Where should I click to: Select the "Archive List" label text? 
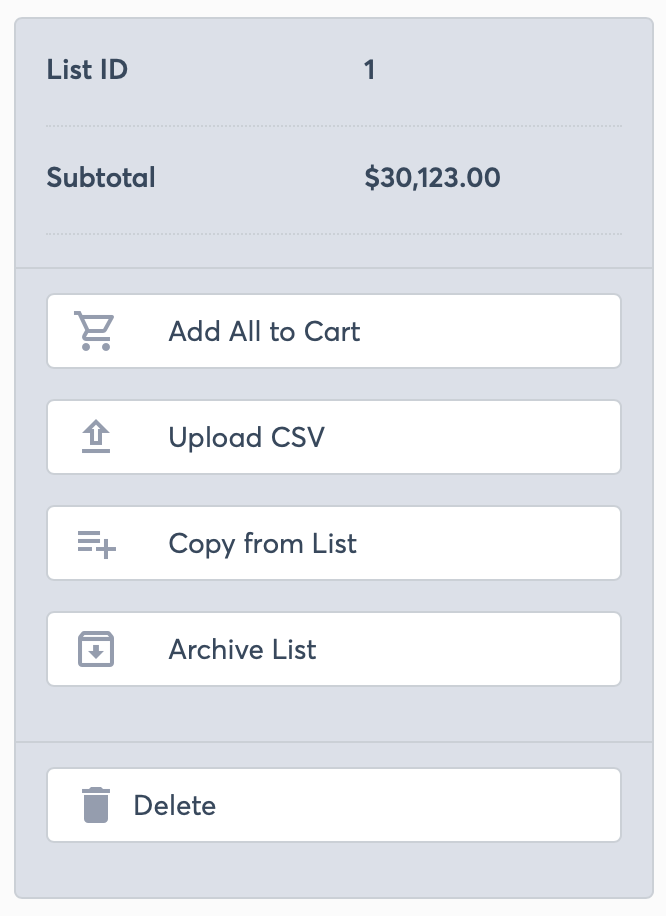coord(242,650)
